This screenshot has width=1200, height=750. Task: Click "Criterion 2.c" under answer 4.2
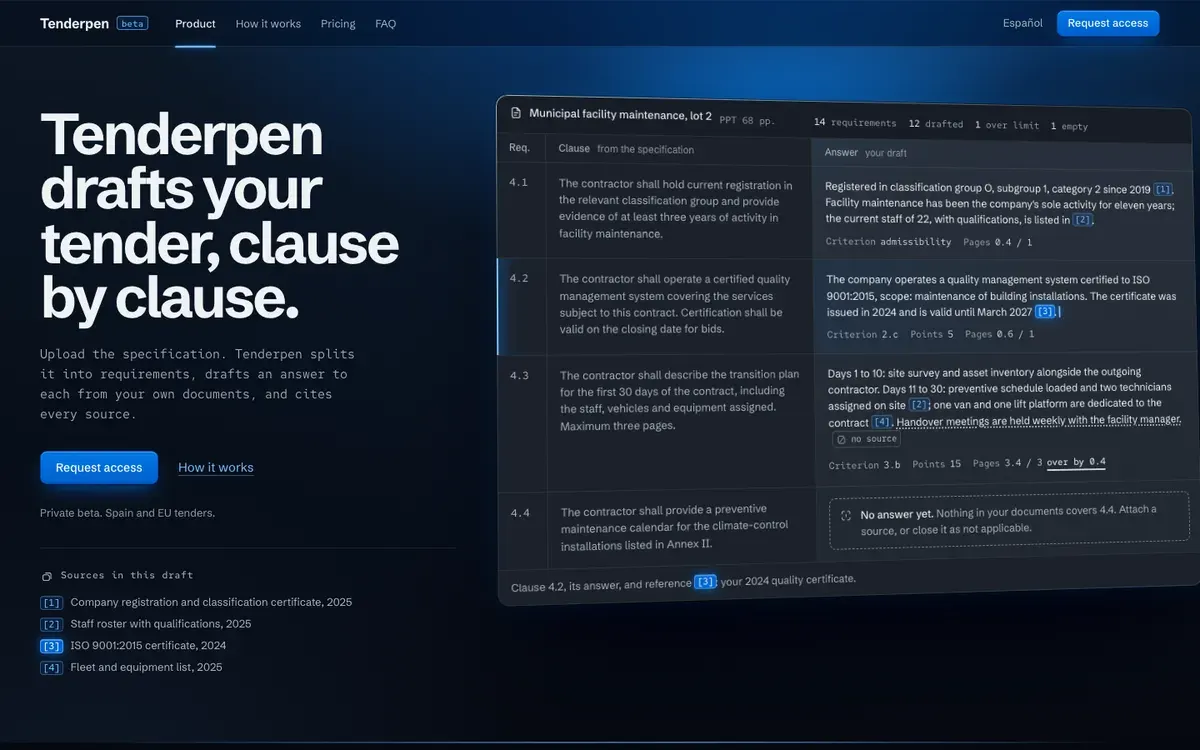click(862, 335)
